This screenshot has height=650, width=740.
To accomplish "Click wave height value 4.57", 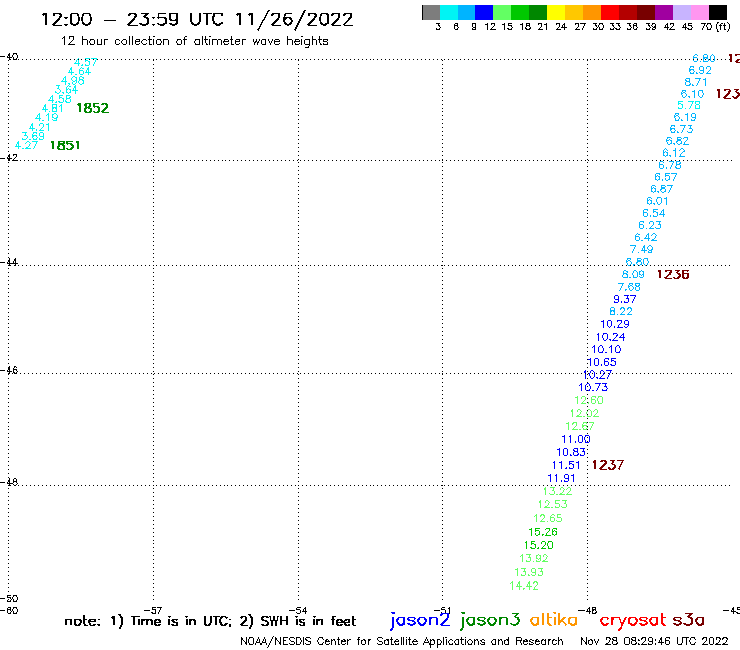I will (86, 62).
